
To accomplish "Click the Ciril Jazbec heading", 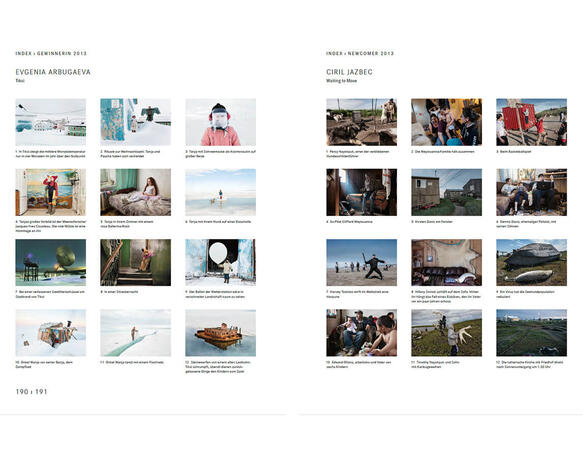I will coord(349,72).
